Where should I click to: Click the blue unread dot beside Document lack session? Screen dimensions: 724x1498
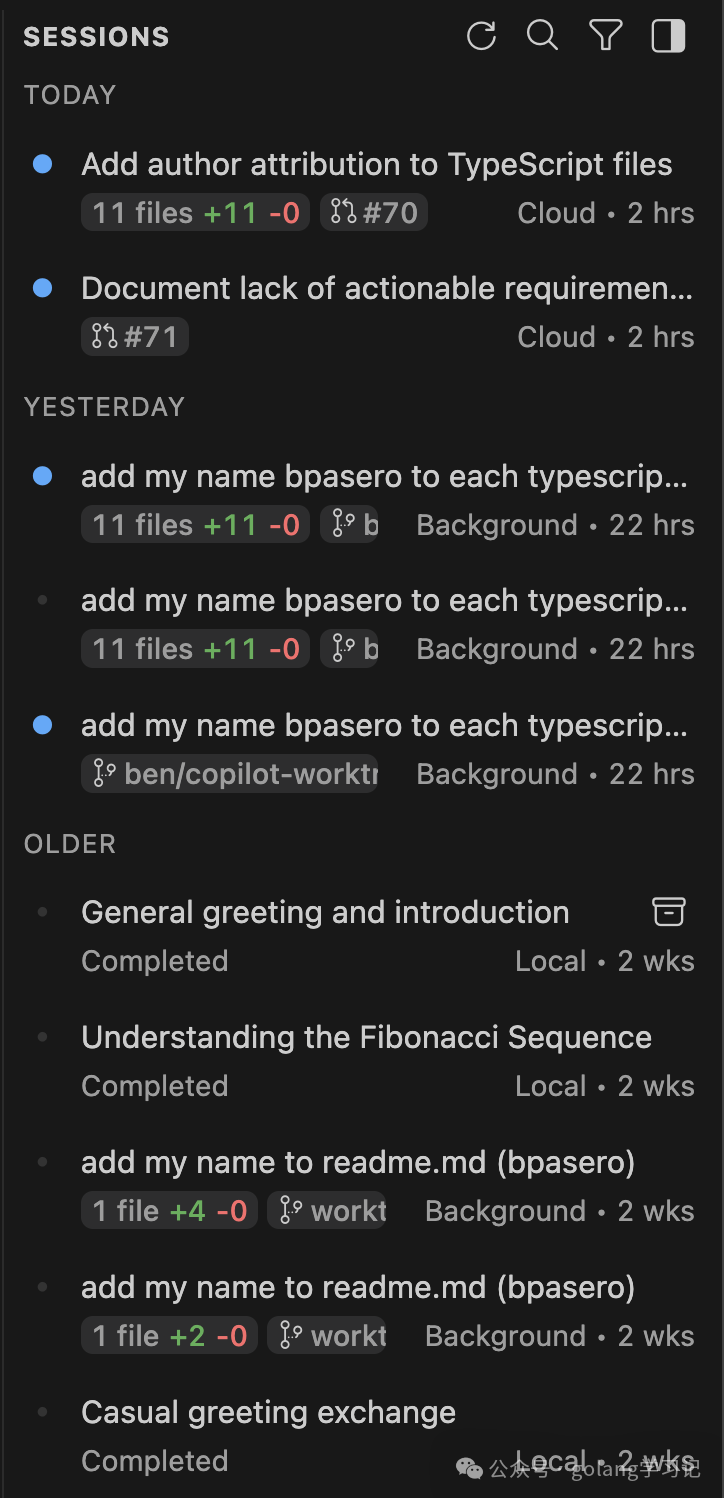42,288
